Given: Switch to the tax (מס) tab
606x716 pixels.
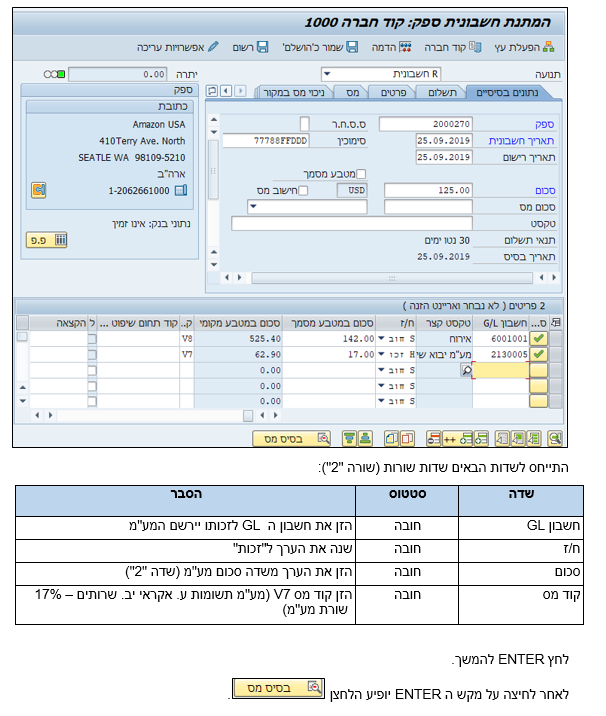Looking at the screenshot, I should click(352, 93).
